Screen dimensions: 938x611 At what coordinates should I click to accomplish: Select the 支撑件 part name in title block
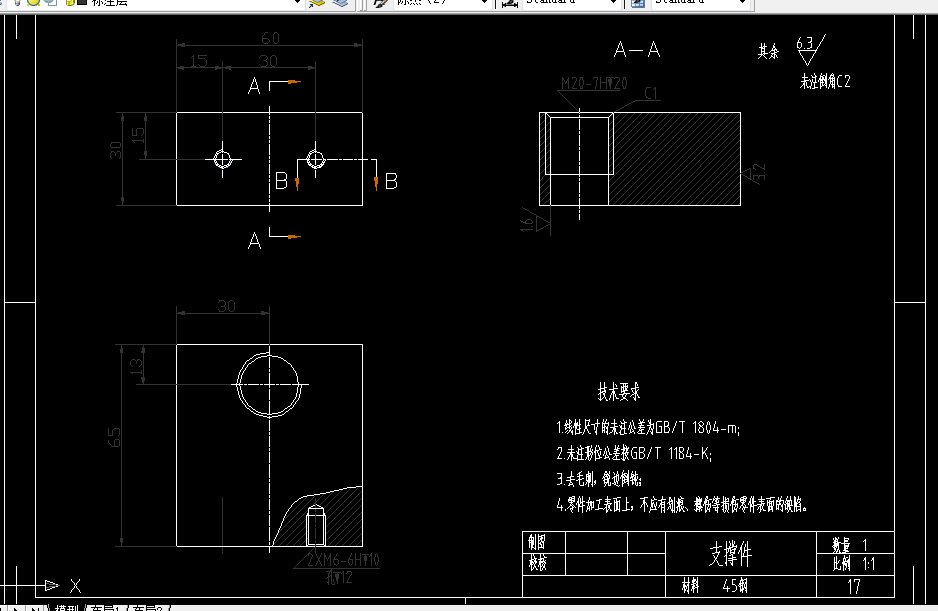click(x=730, y=554)
